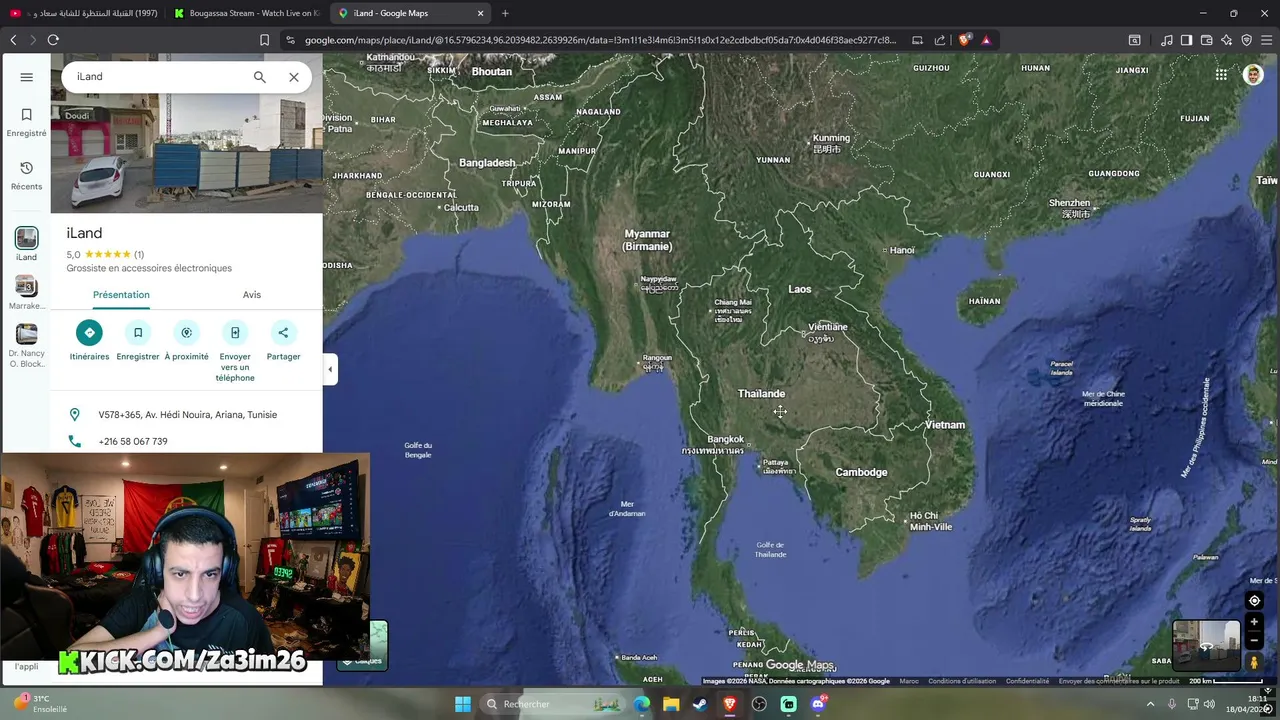Viewport: 1280px width, 720px height.
Task: Click the Itinéraires directions button
Action: (x=89, y=340)
